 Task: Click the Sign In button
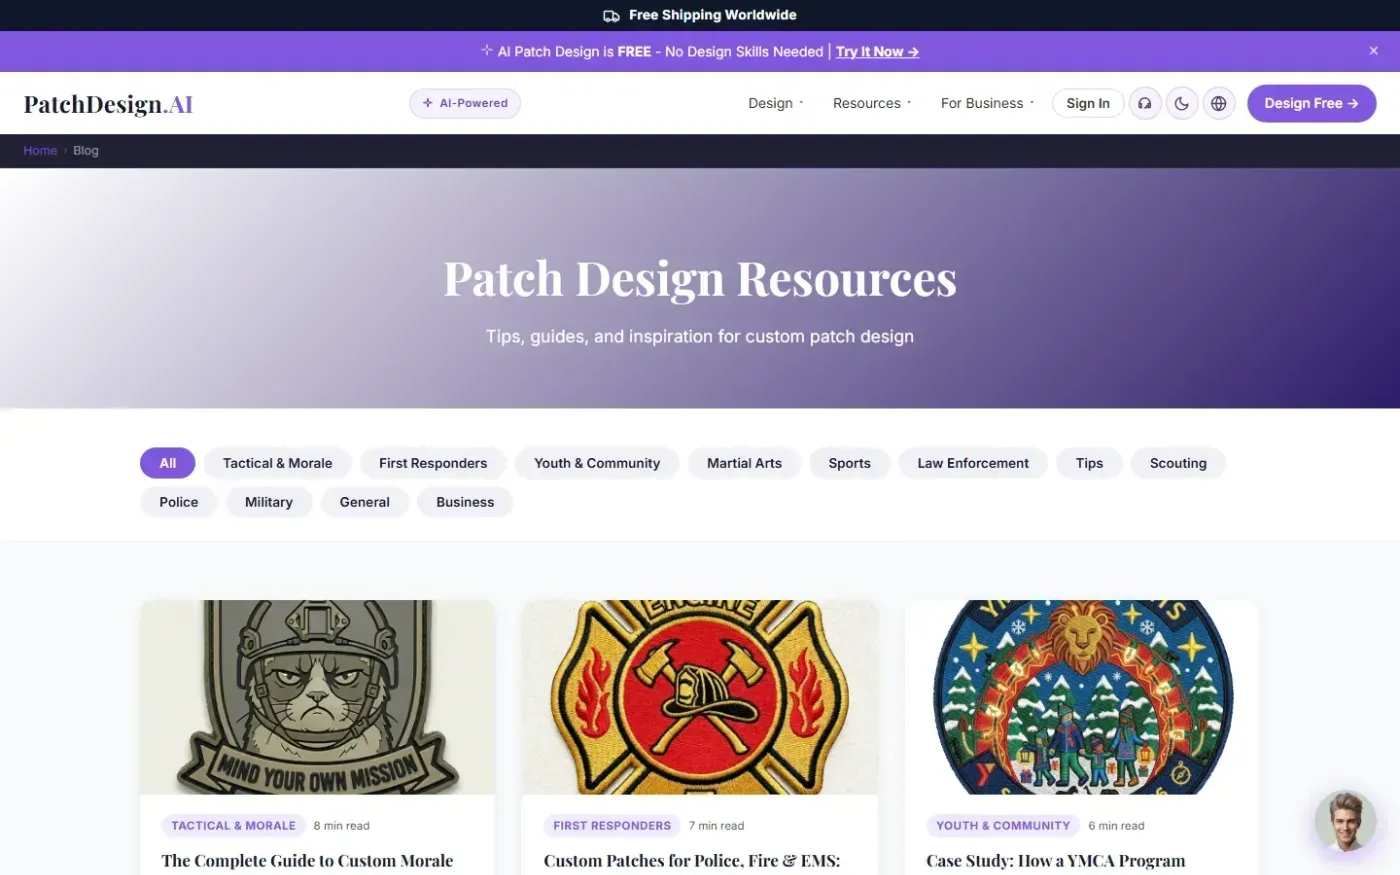(x=1088, y=103)
